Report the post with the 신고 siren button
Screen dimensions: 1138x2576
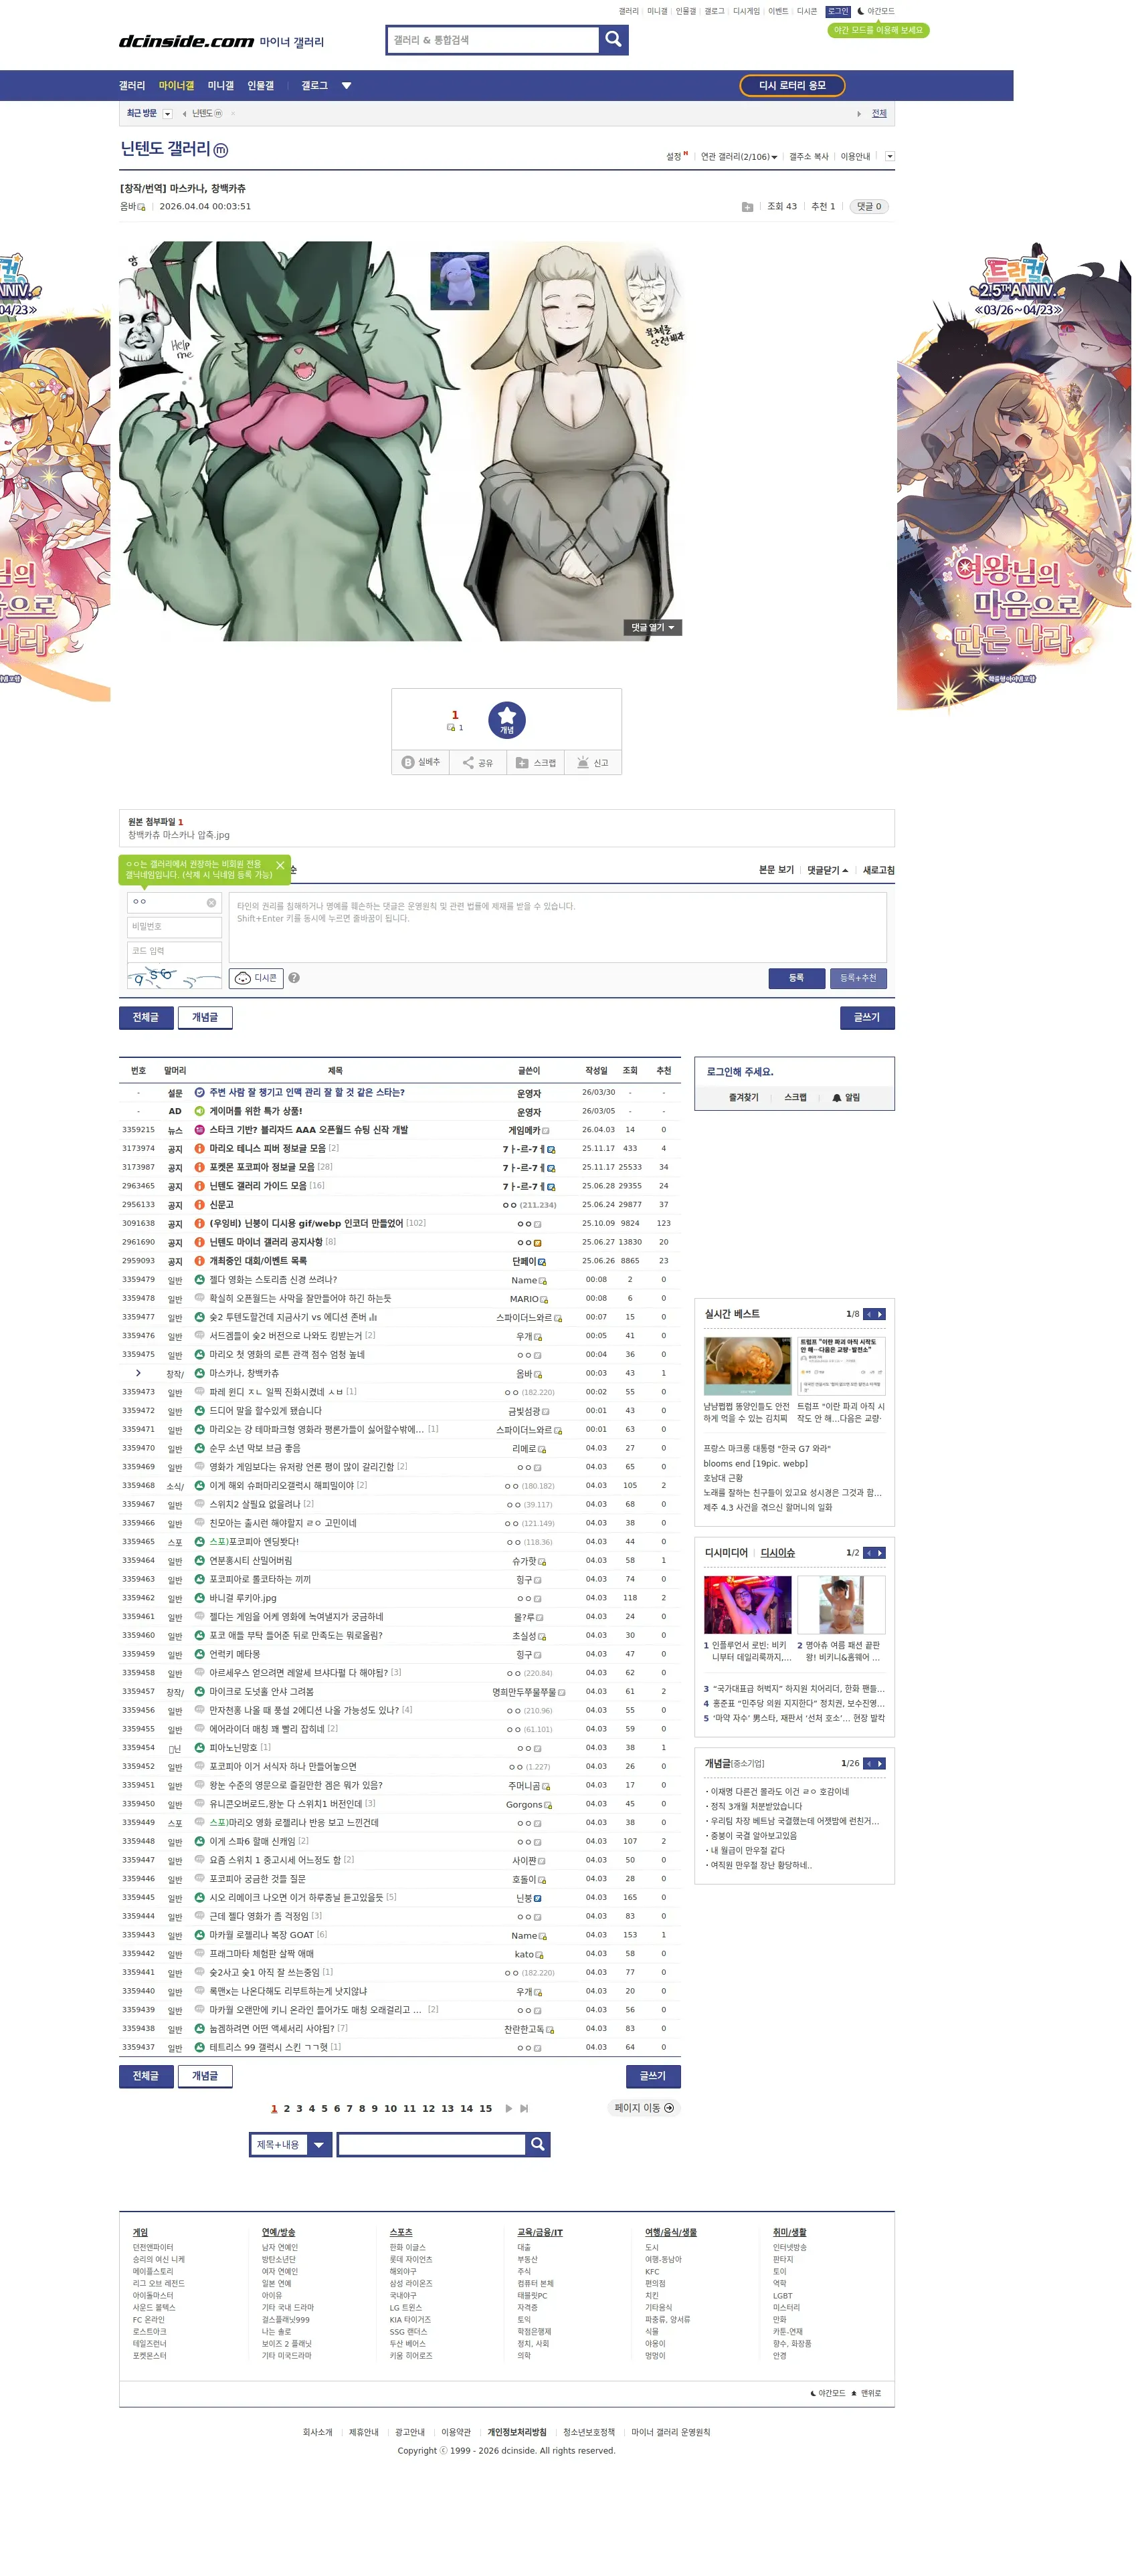click(593, 762)
